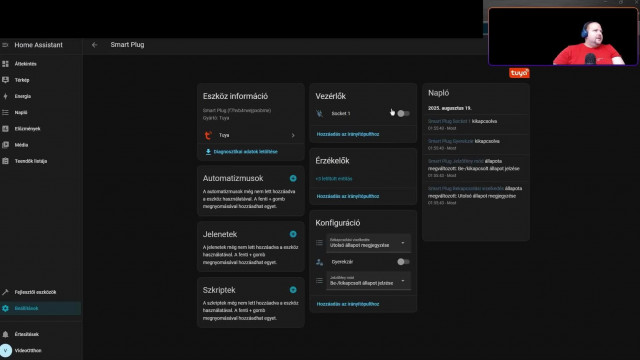
Task: Open Smart Plug Gyerekzár log entry link
Action: coord(451,141)
